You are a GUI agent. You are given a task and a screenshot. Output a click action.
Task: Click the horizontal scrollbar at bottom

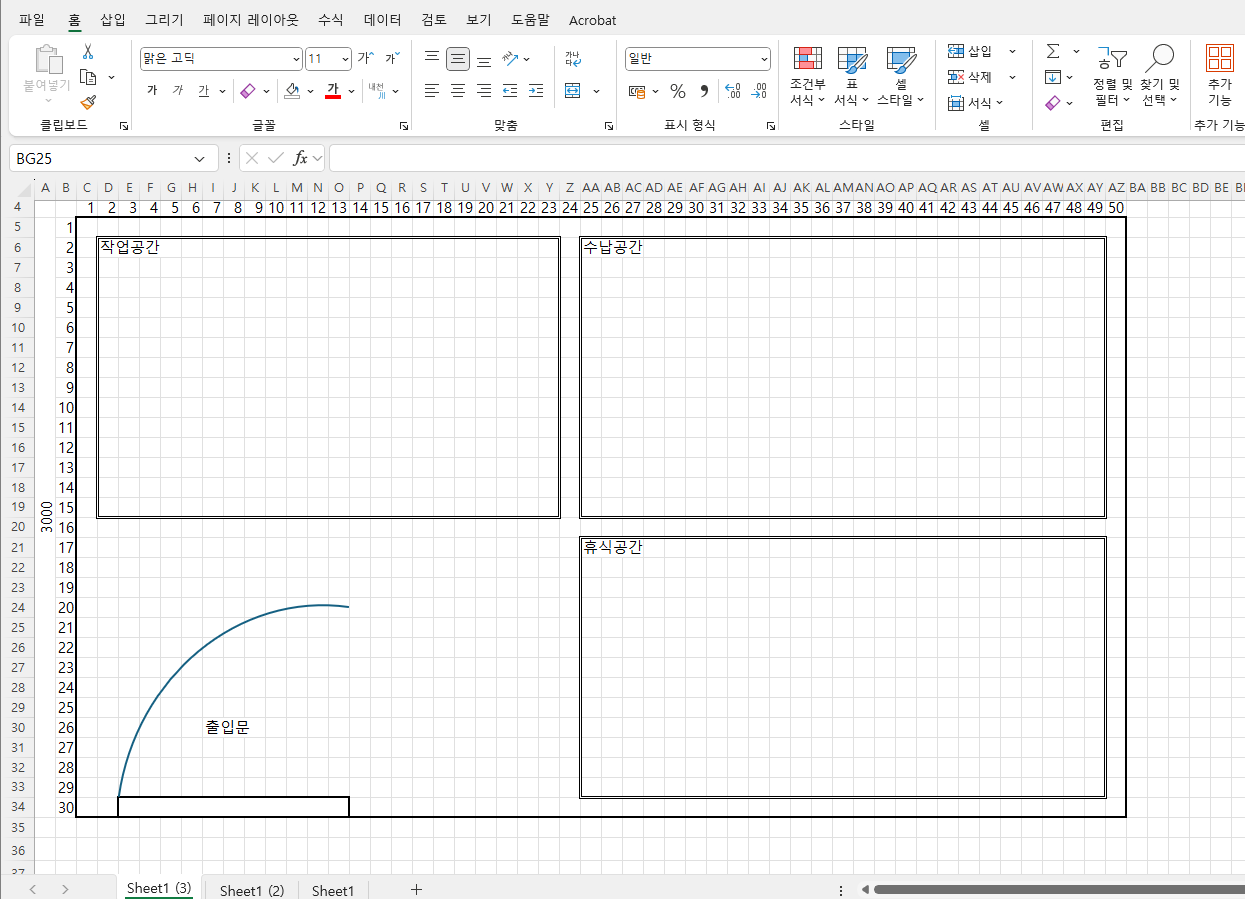coord(1058,889)
